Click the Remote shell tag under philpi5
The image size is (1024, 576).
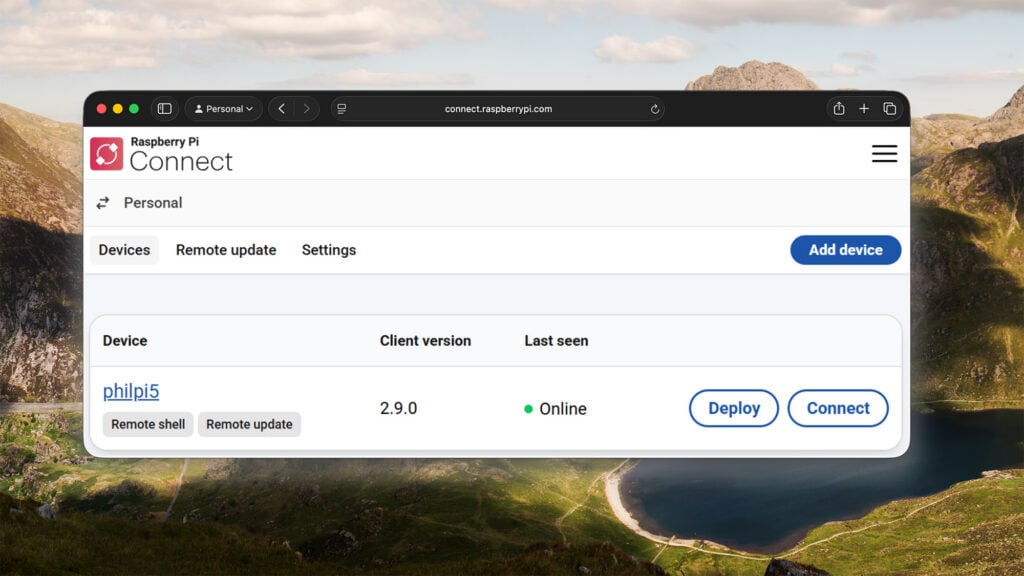click(x=147, y=424)
